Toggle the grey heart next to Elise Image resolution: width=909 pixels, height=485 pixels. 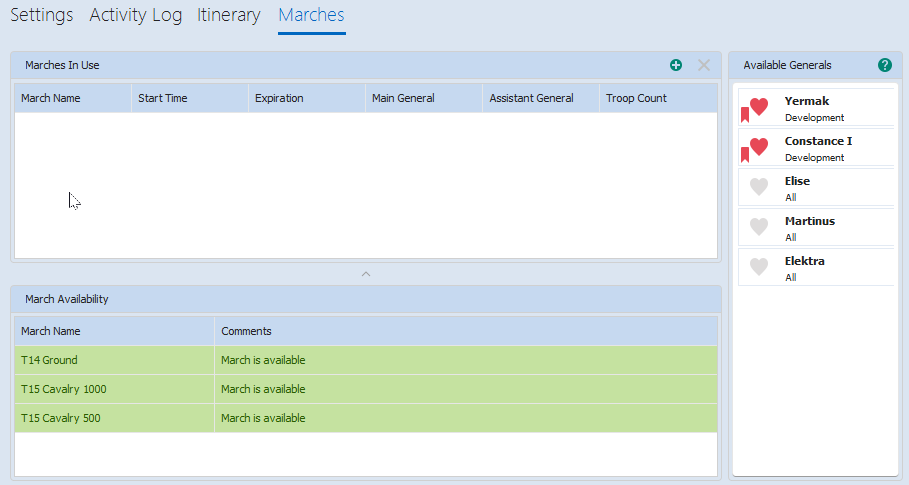[759, 186]
